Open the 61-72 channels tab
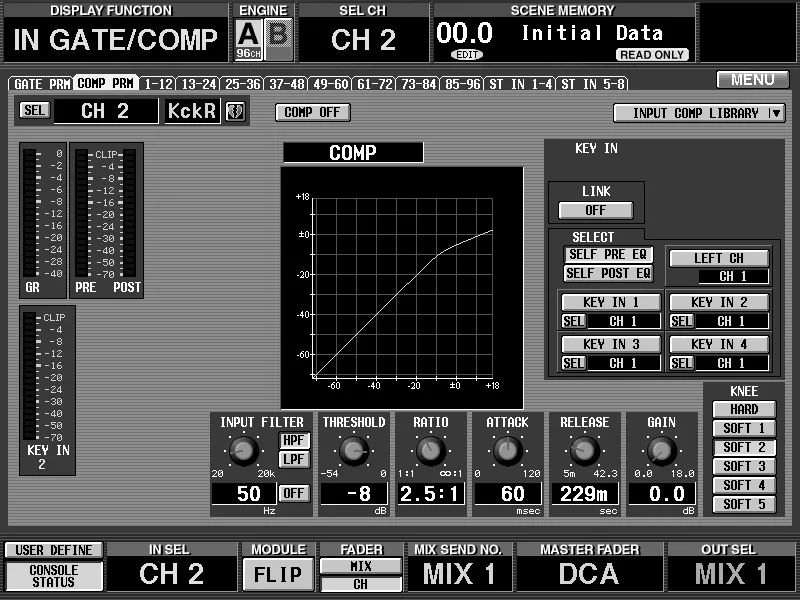This screenshot has height=600, width=800. click(x=374, y=84)
